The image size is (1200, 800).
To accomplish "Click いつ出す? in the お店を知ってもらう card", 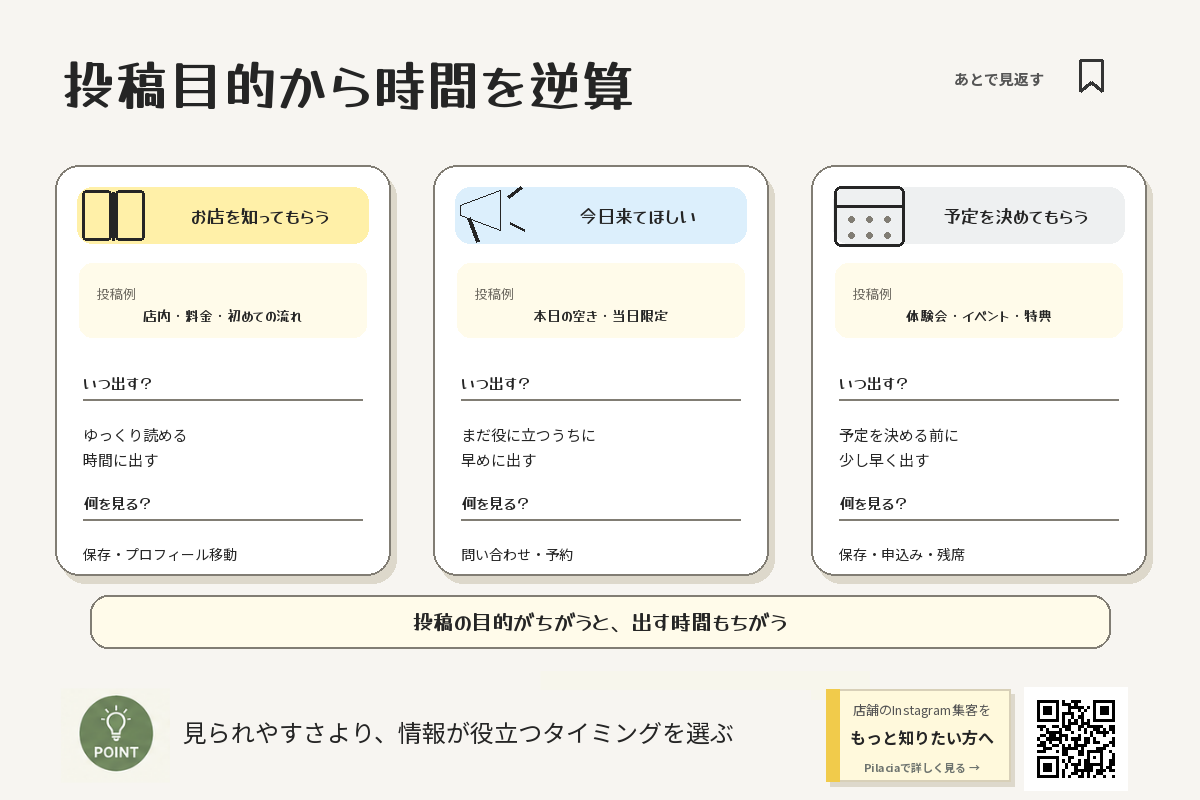I will (x=118, y=384).
